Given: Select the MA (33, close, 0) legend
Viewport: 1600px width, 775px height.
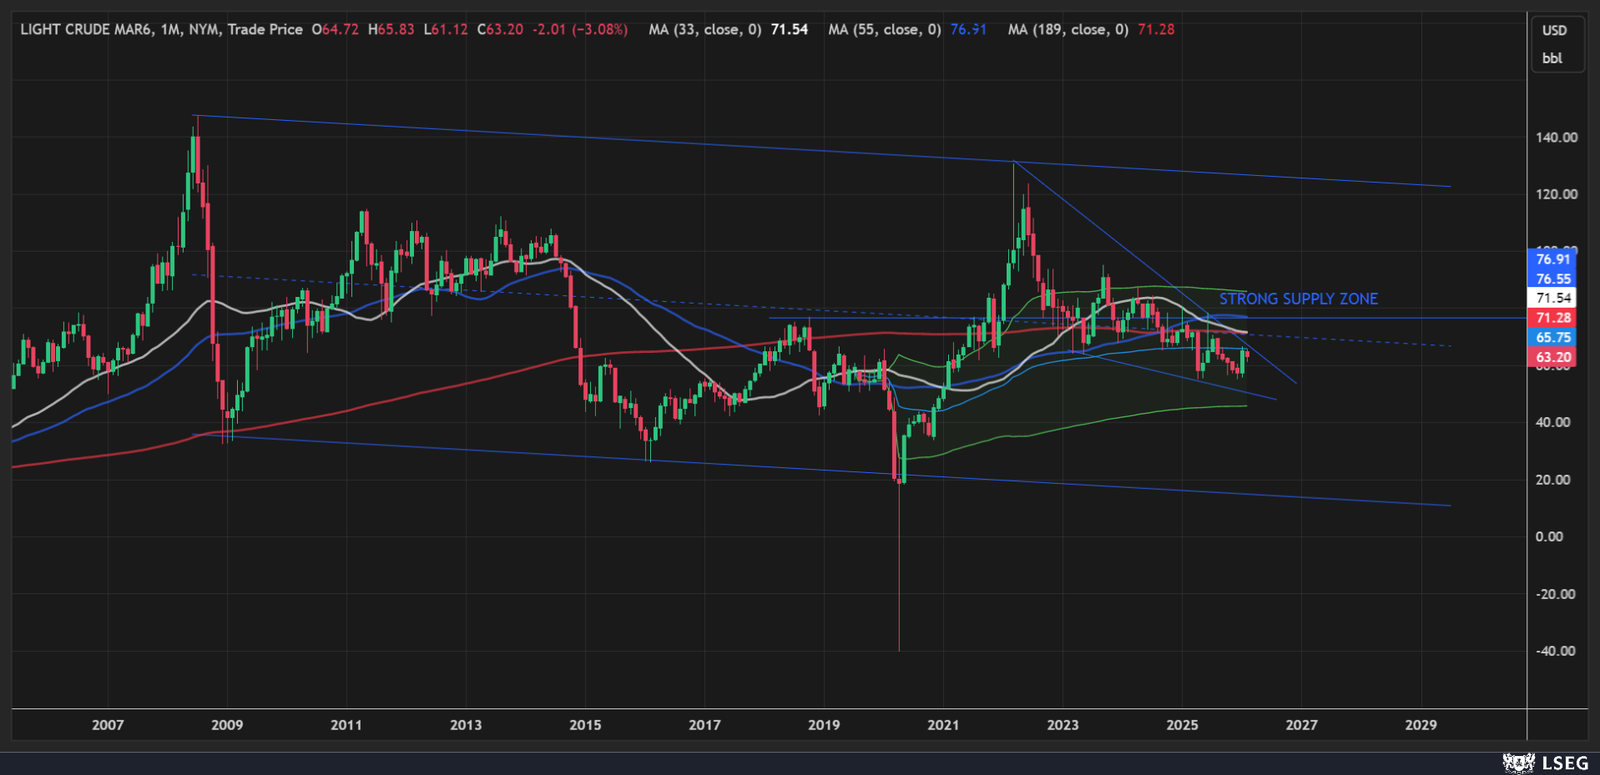Looking at the screenshot, I should tap(704, 29).
